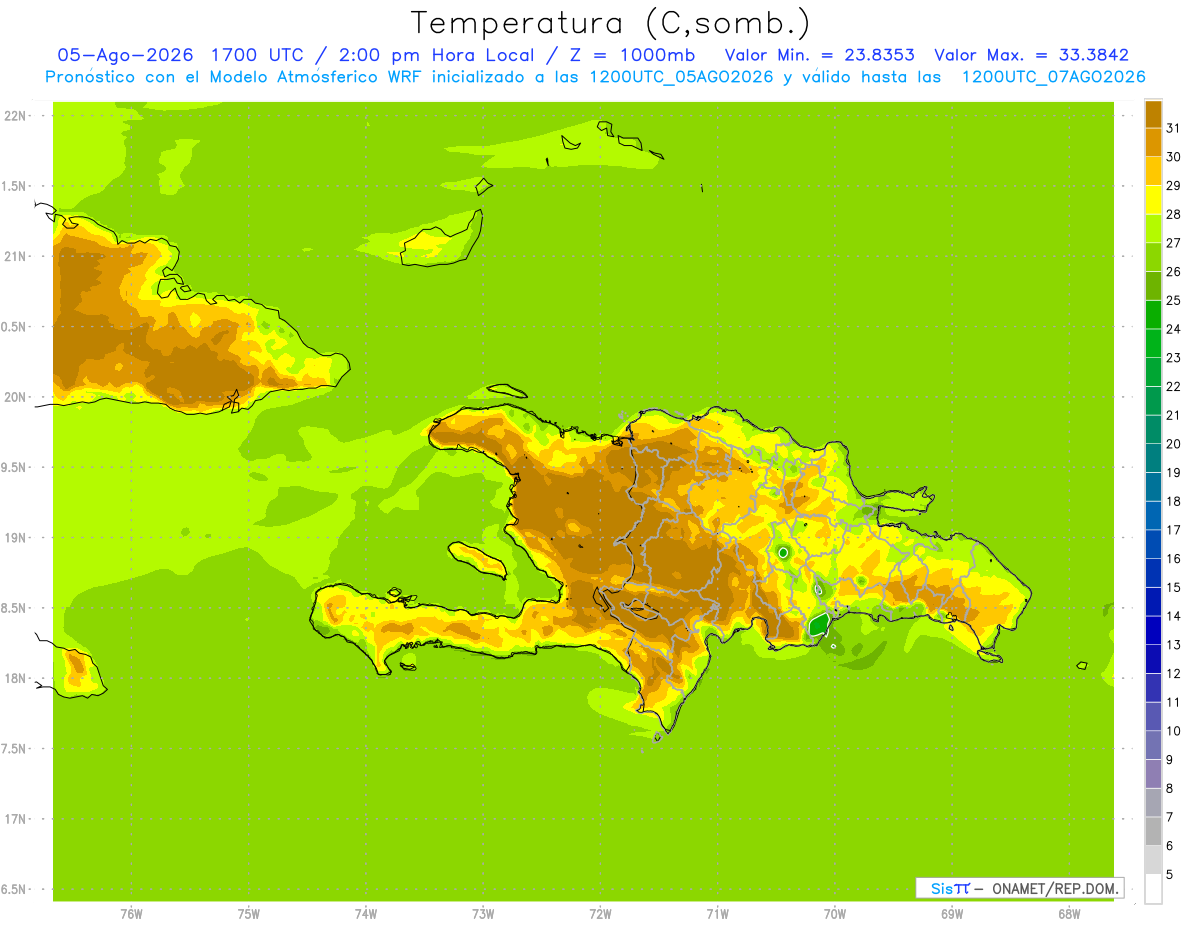This screenshot has height=927, width=1200.
Task: Click the "73W" longitude label
Action: (x=483, y=914)
